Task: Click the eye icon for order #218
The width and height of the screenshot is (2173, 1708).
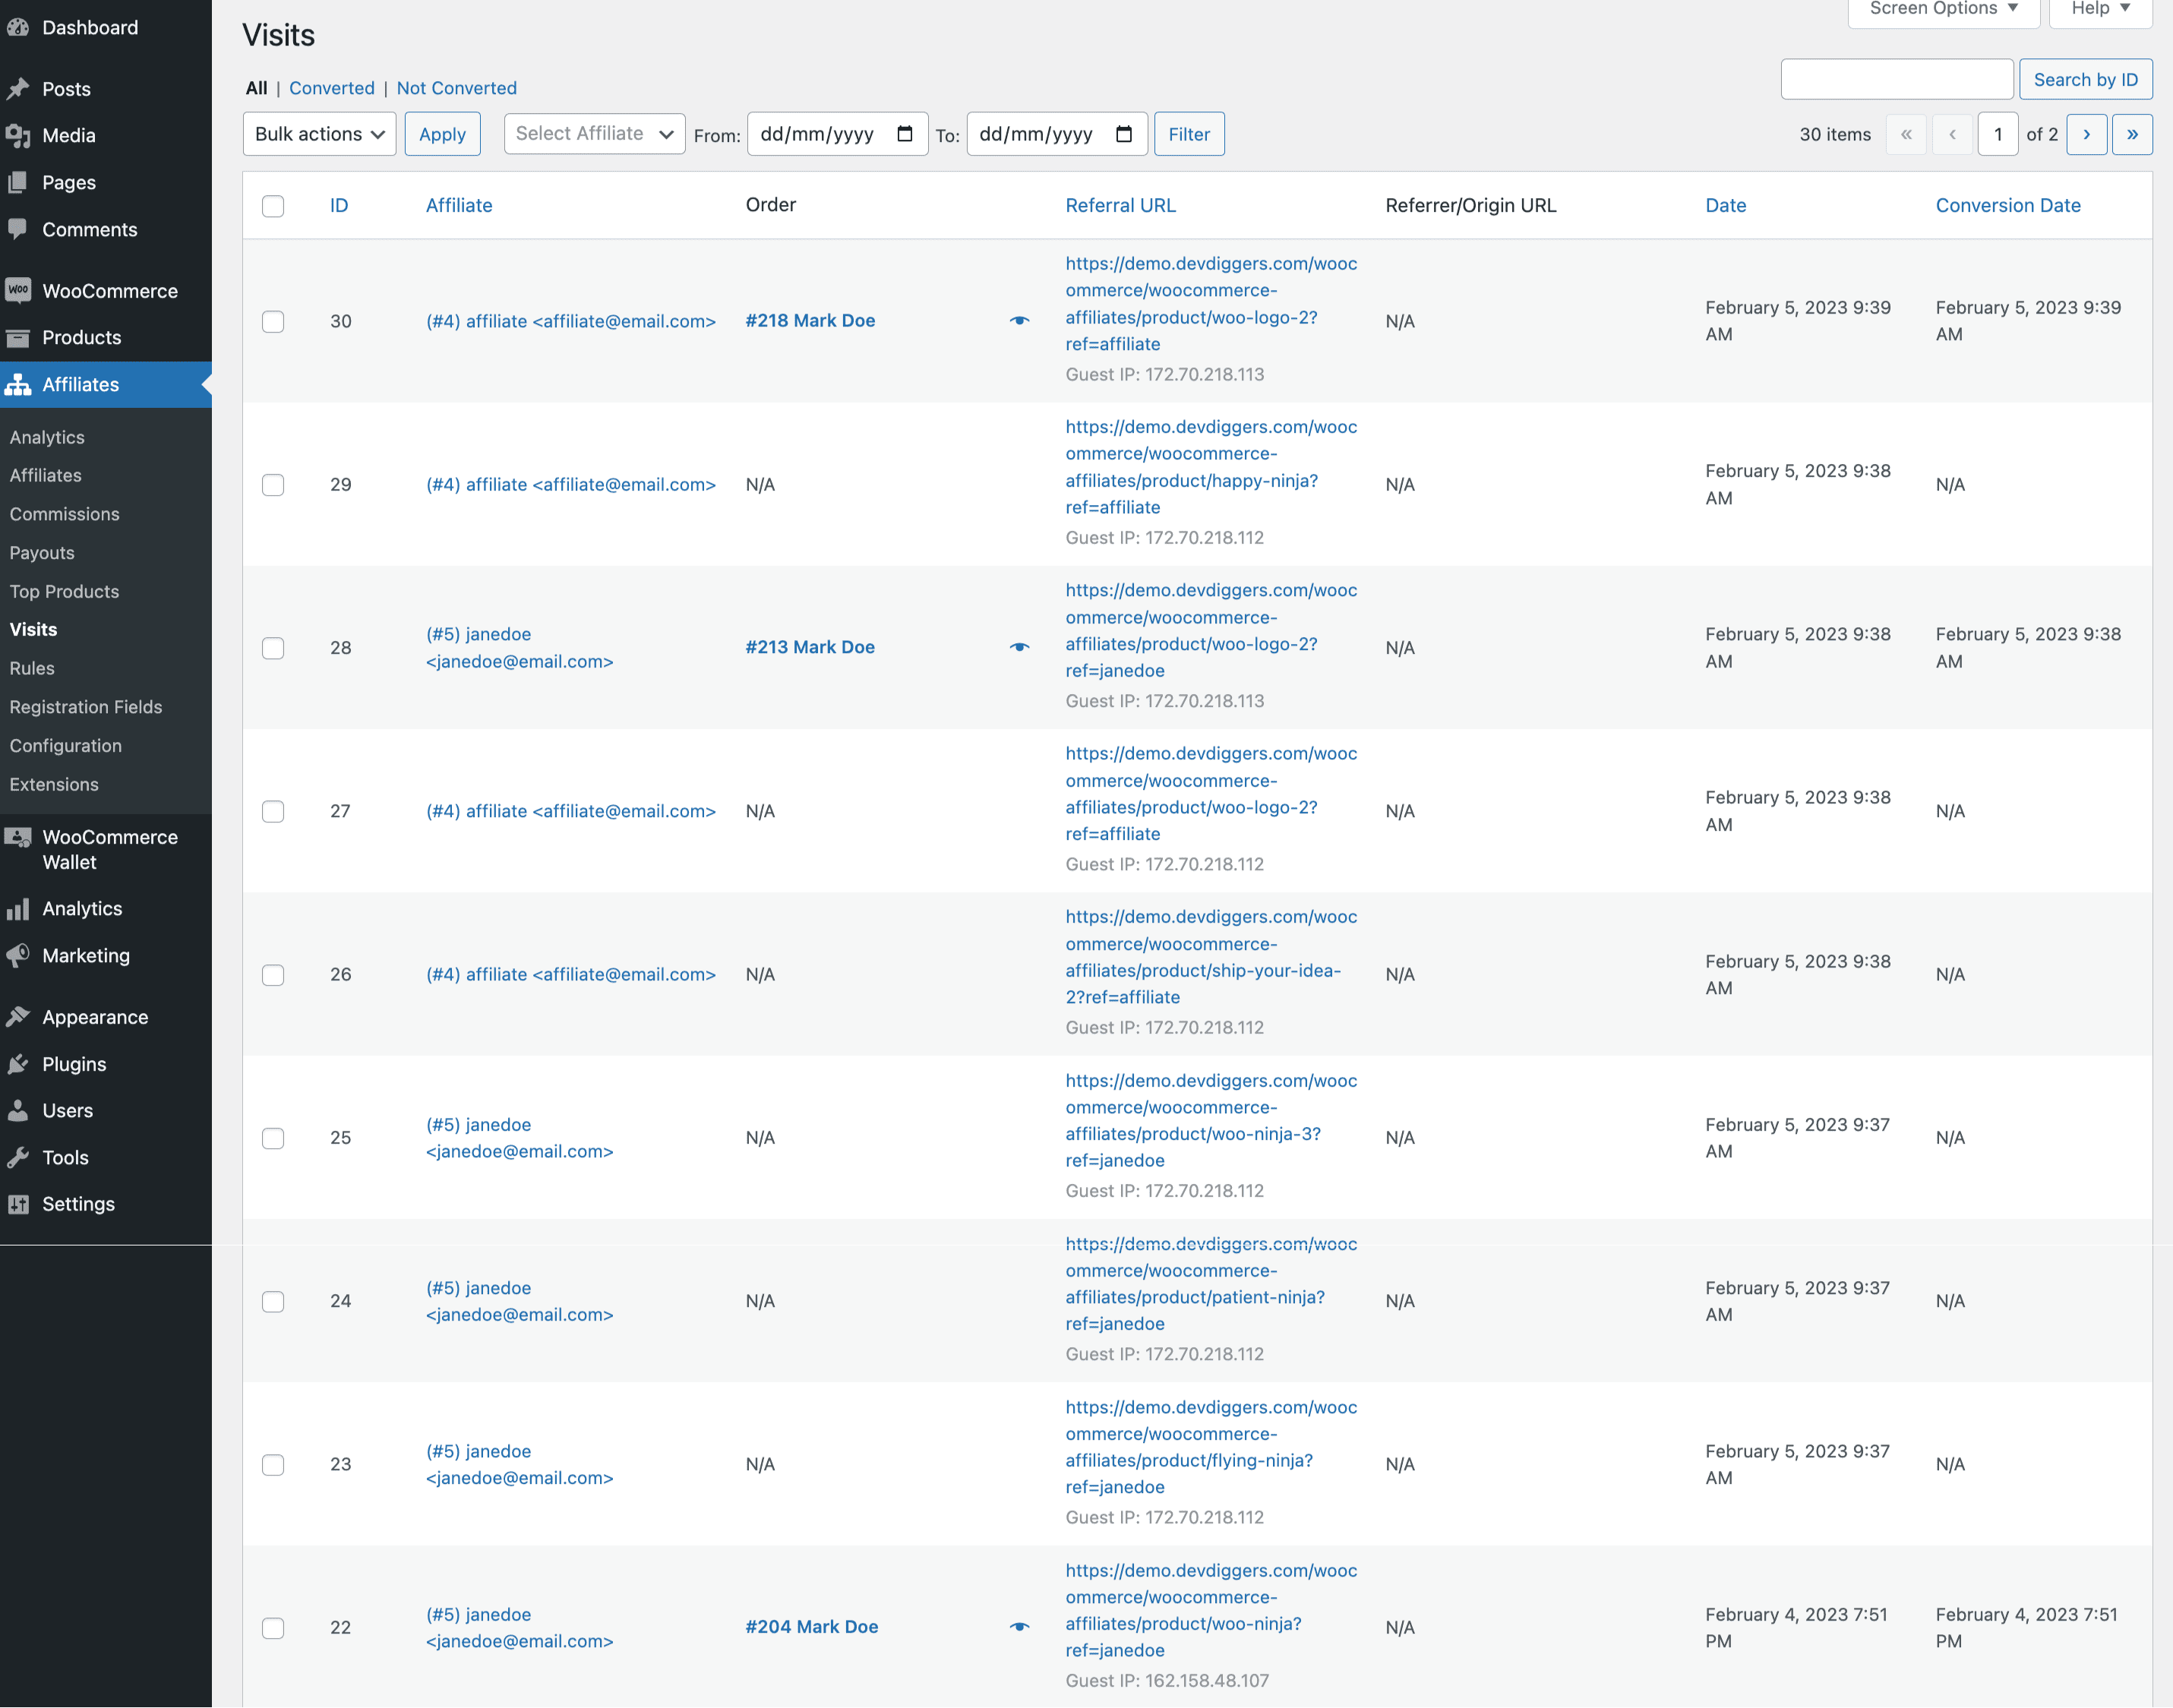Action: [1019, 321]
